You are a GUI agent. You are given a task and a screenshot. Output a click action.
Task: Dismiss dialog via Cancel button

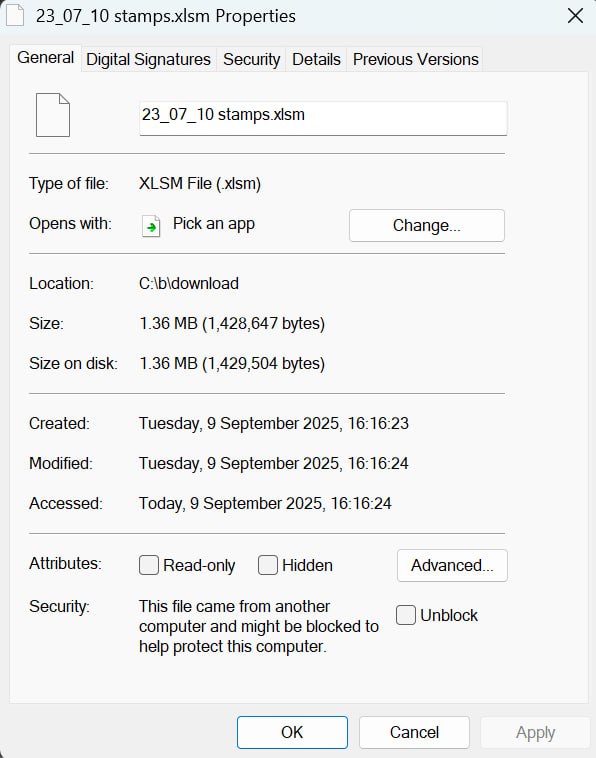tap(414, 732)
